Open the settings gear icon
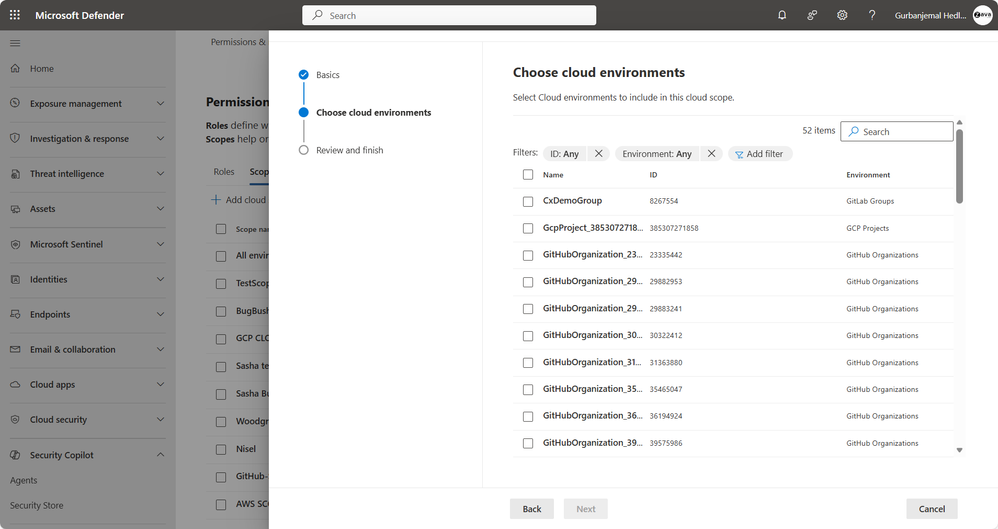This screenshot has height=529, width=998. (x=842, y=15)
